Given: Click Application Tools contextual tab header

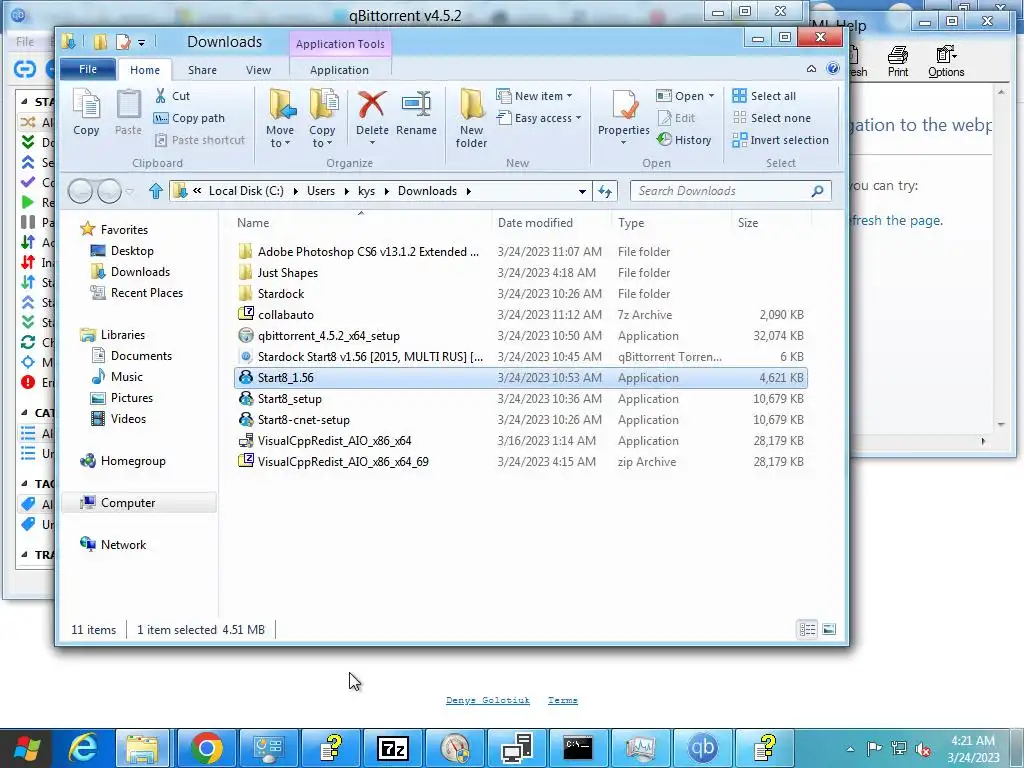Looking at the screenshot, I should point(340,44).
